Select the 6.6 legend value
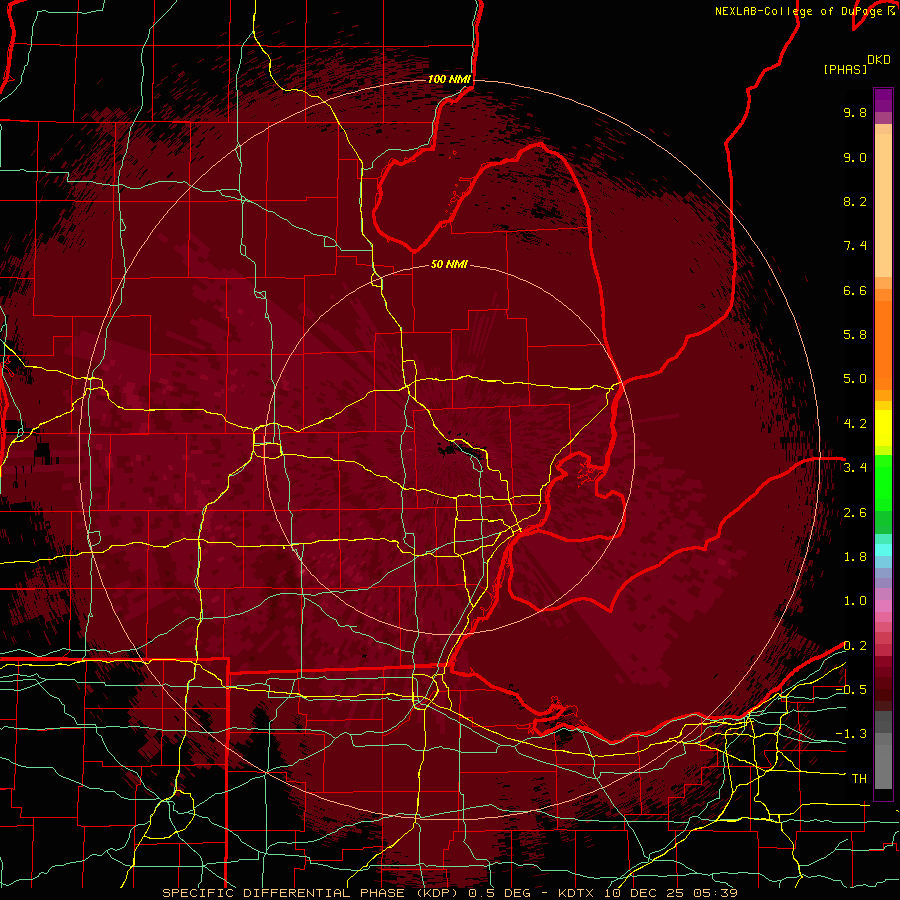Viewport: 900px width, 900px height. pyautogui.click(x=855, y=291)
